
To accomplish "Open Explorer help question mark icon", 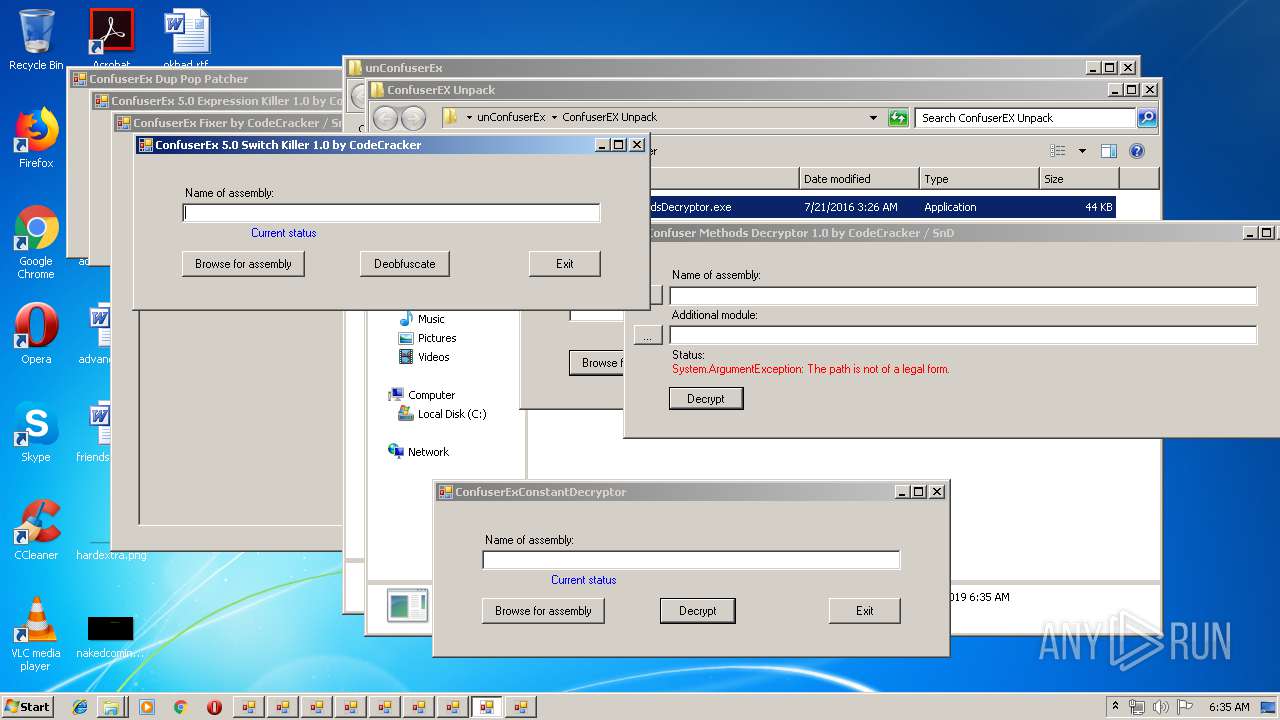I will [1136, 151].
